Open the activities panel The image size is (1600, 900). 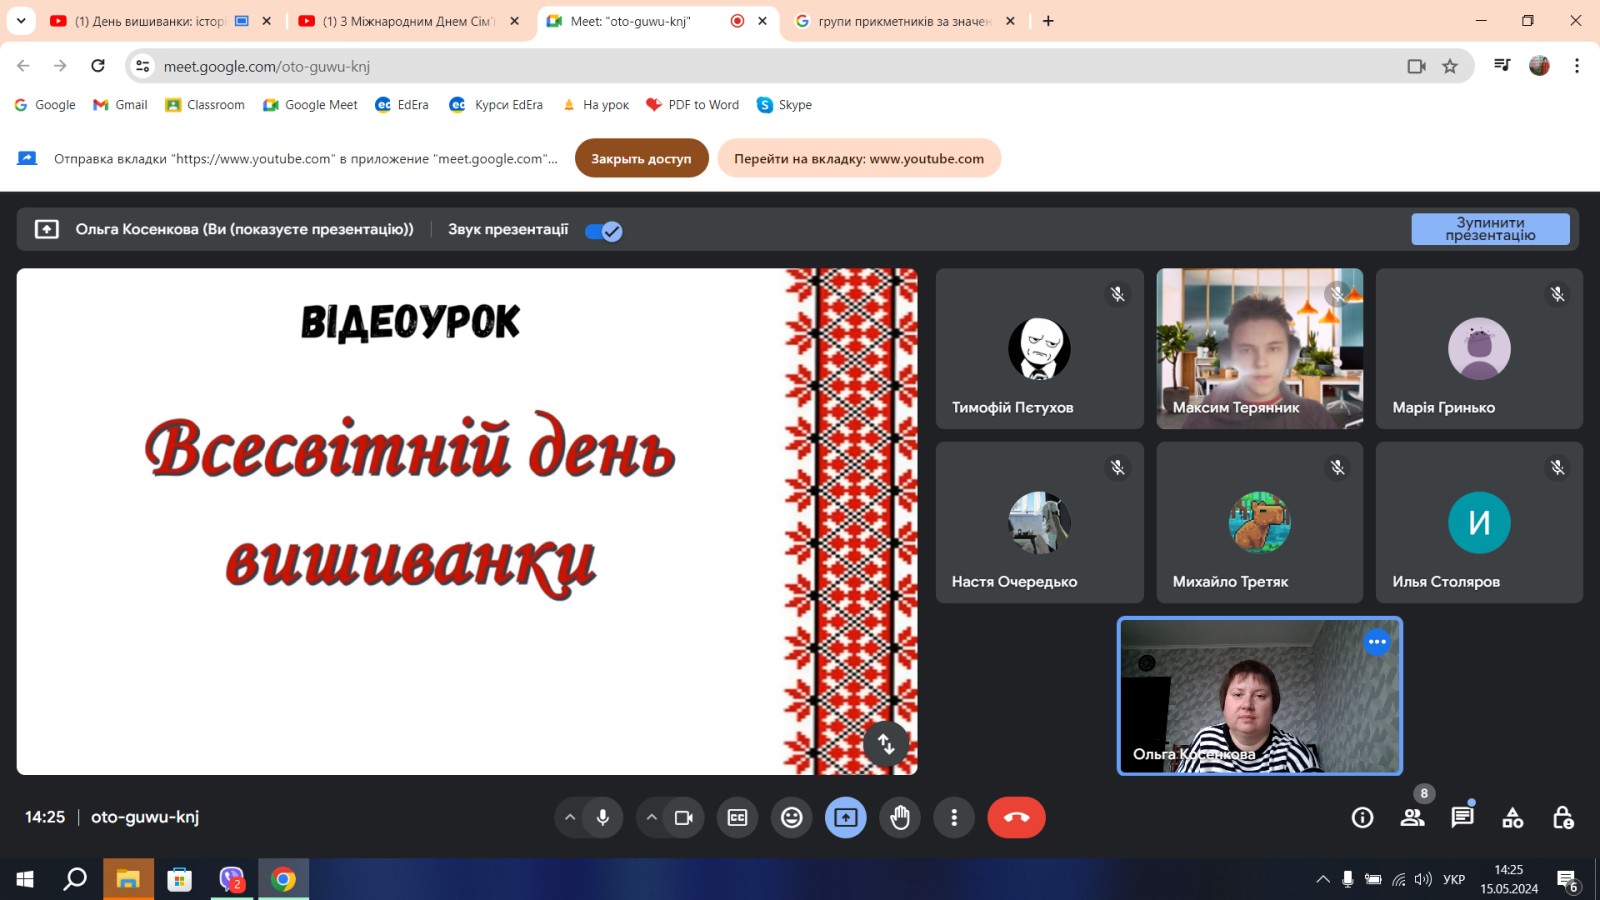[x=1513, y=818]
